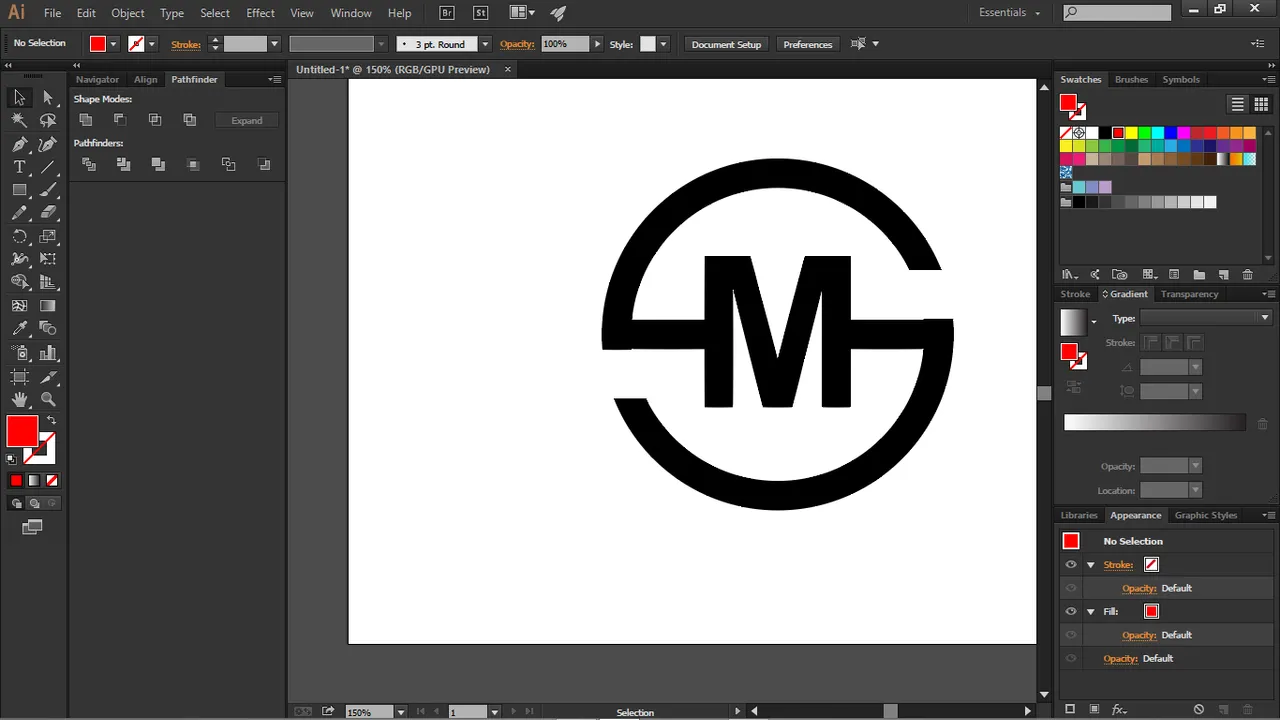Click the Unite shape mode icon

click(86, 120)
